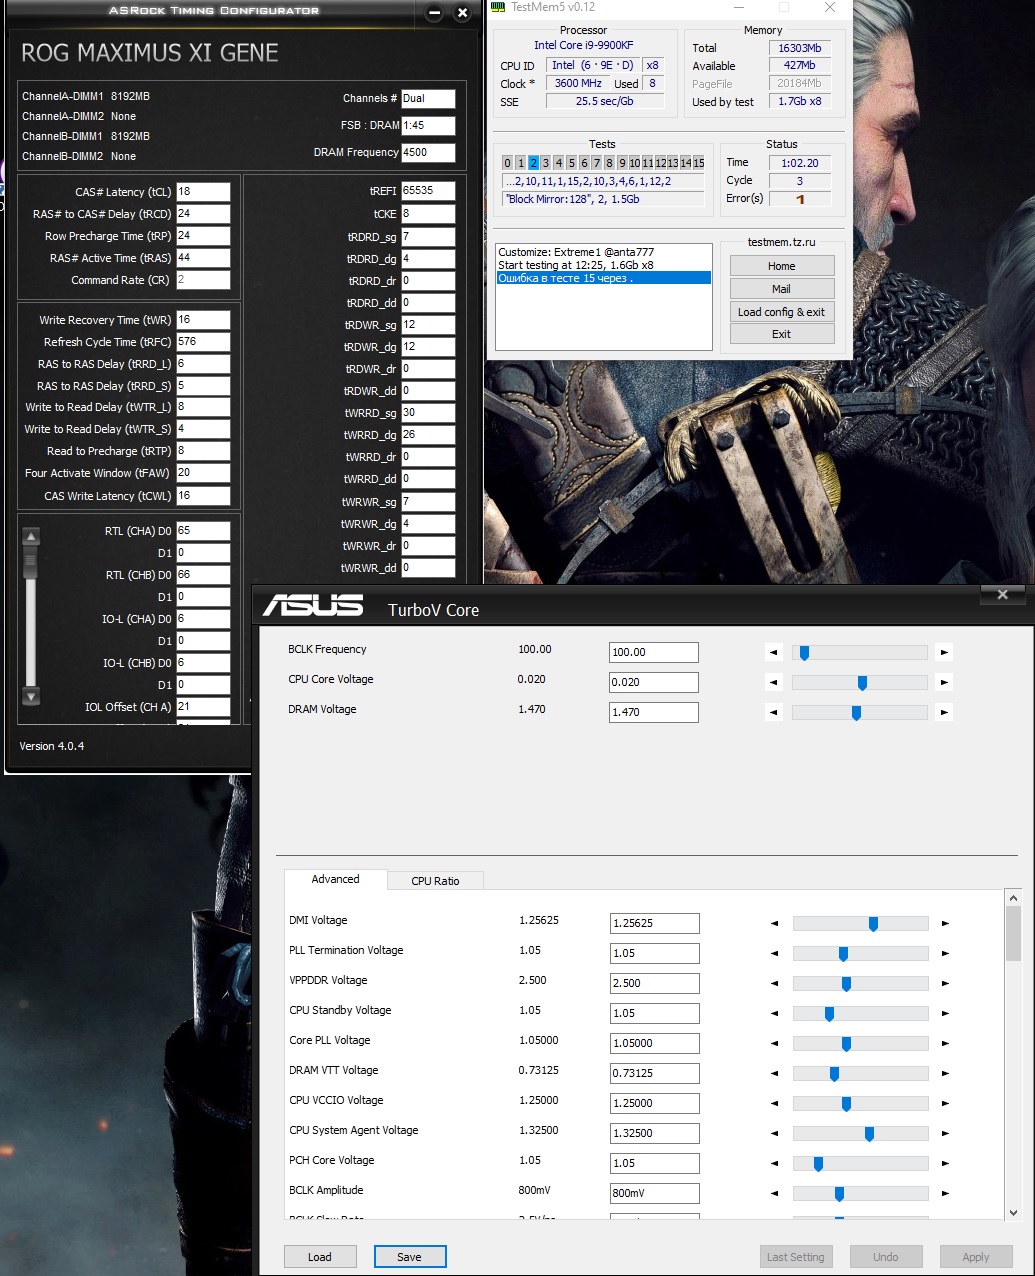The image size is (1035, 1276).
Task: Minimize the ASRock Timing Configurator window
Action: tap(433, 13)
